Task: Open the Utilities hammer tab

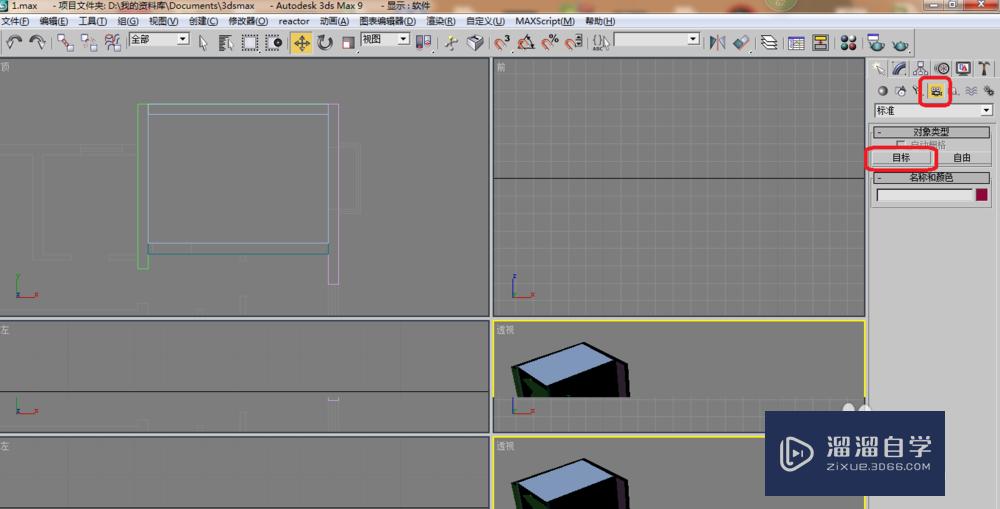Action: 984,68
